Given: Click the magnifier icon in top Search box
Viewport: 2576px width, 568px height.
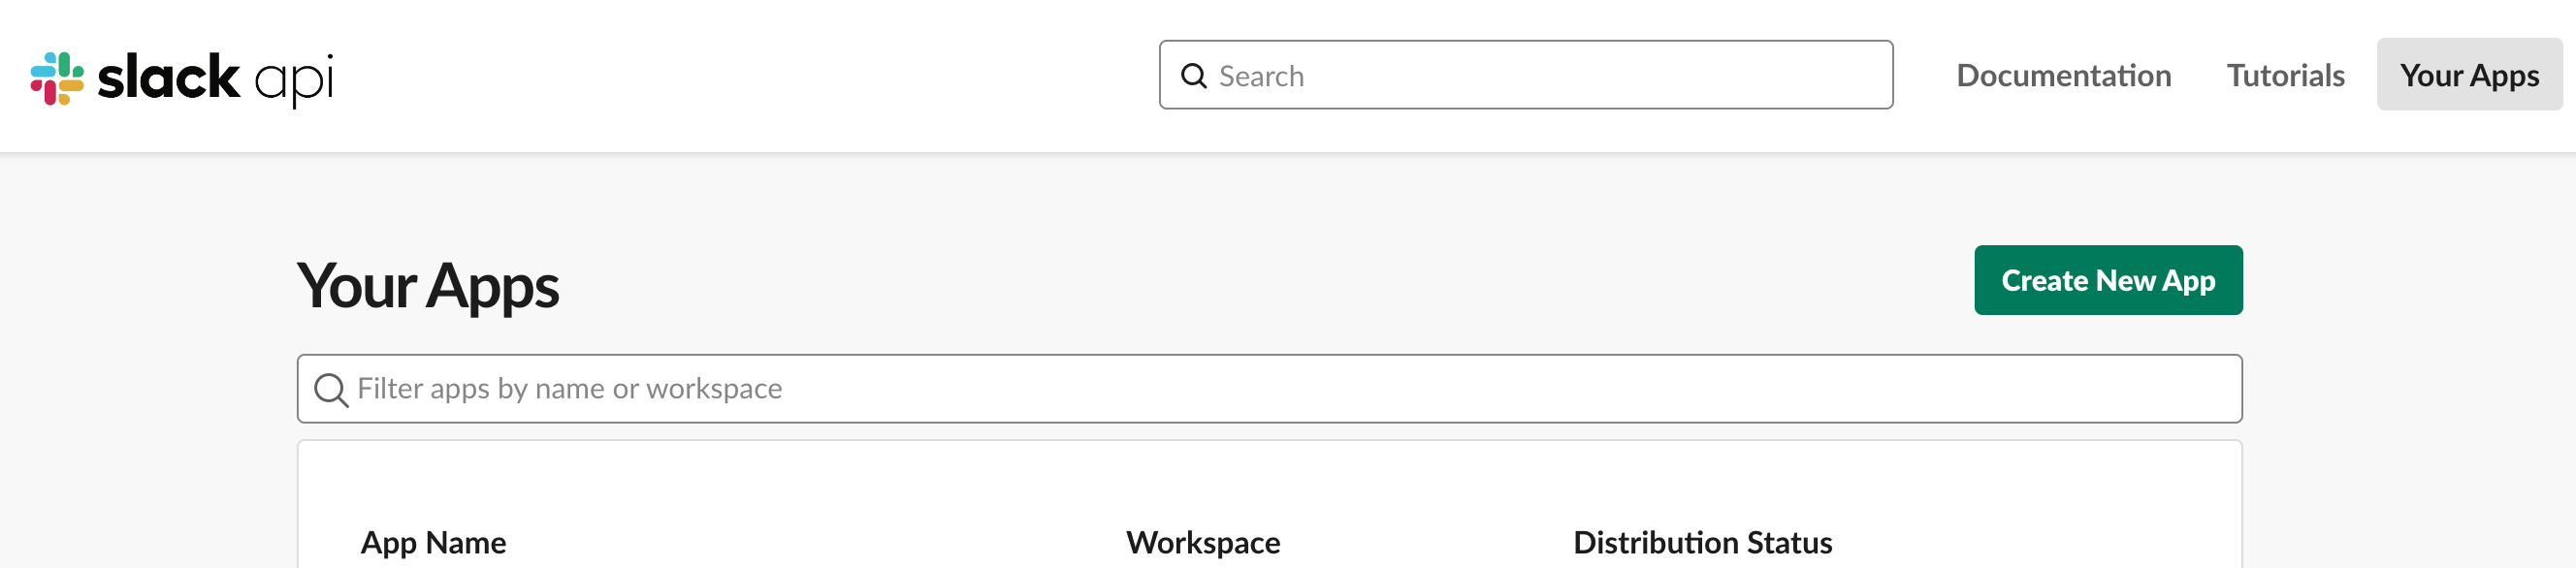Looking at the screenshot, I should pyautogui.click(x=1193, y=76).
